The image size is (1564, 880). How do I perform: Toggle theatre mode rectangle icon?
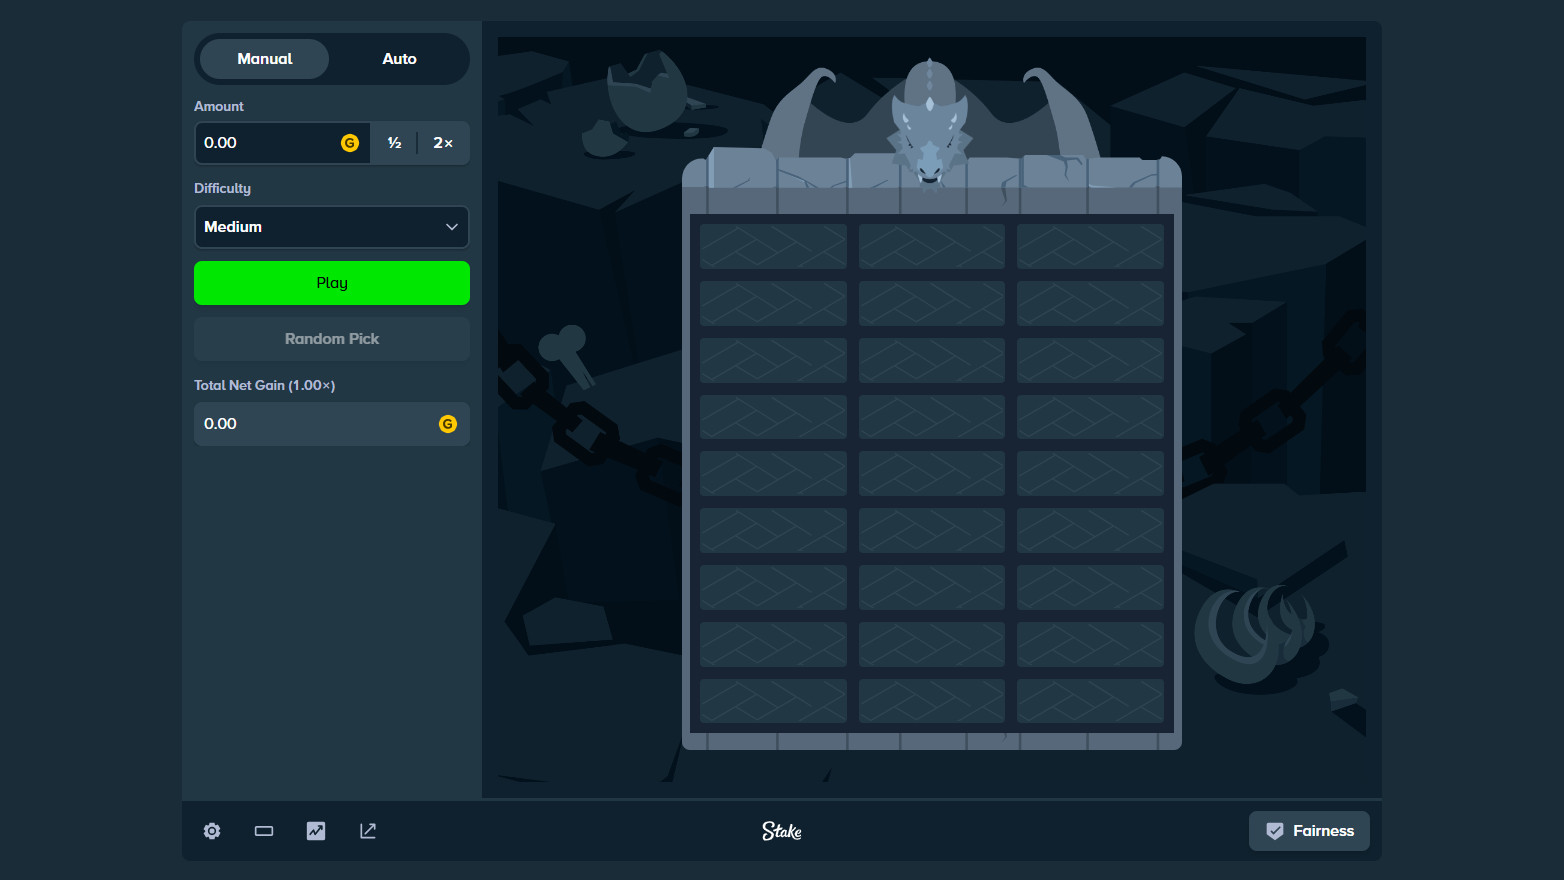[x=264, y=831]
